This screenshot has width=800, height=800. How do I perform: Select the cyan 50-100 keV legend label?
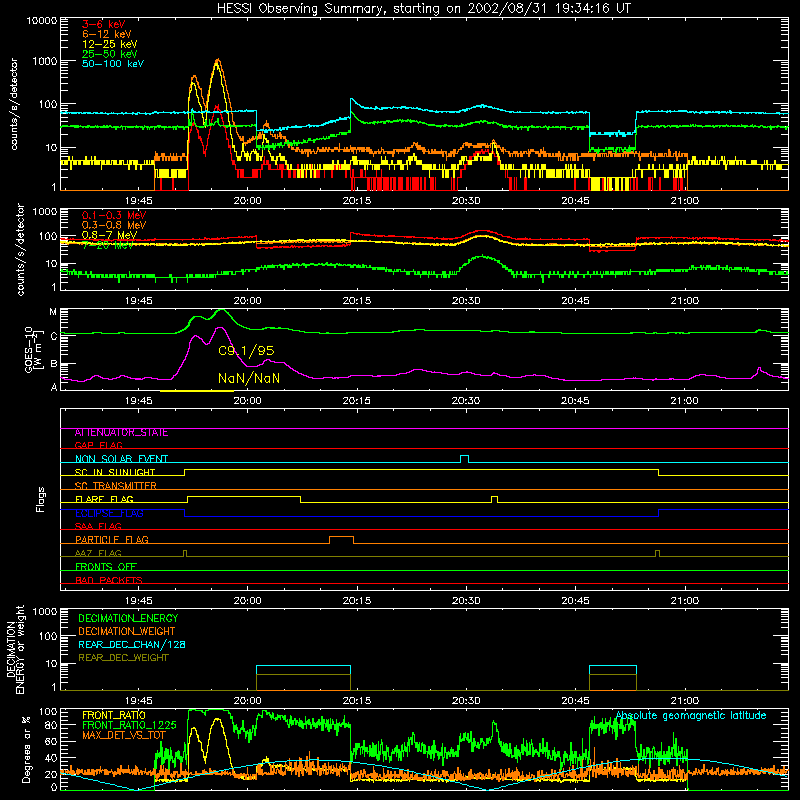click(x=113, y=64)
